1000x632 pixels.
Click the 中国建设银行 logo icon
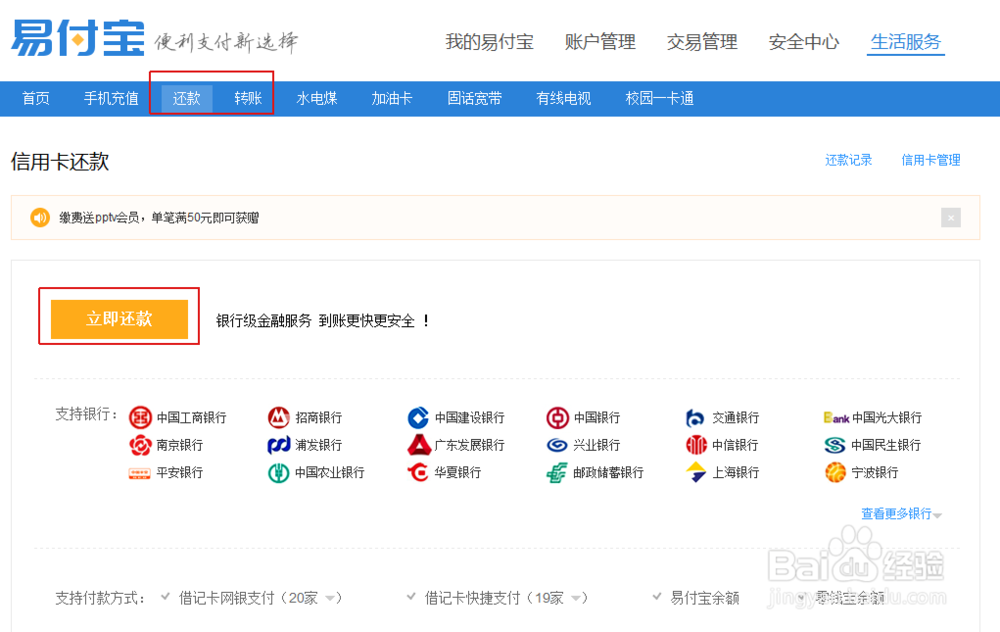(x=418, y=418)
